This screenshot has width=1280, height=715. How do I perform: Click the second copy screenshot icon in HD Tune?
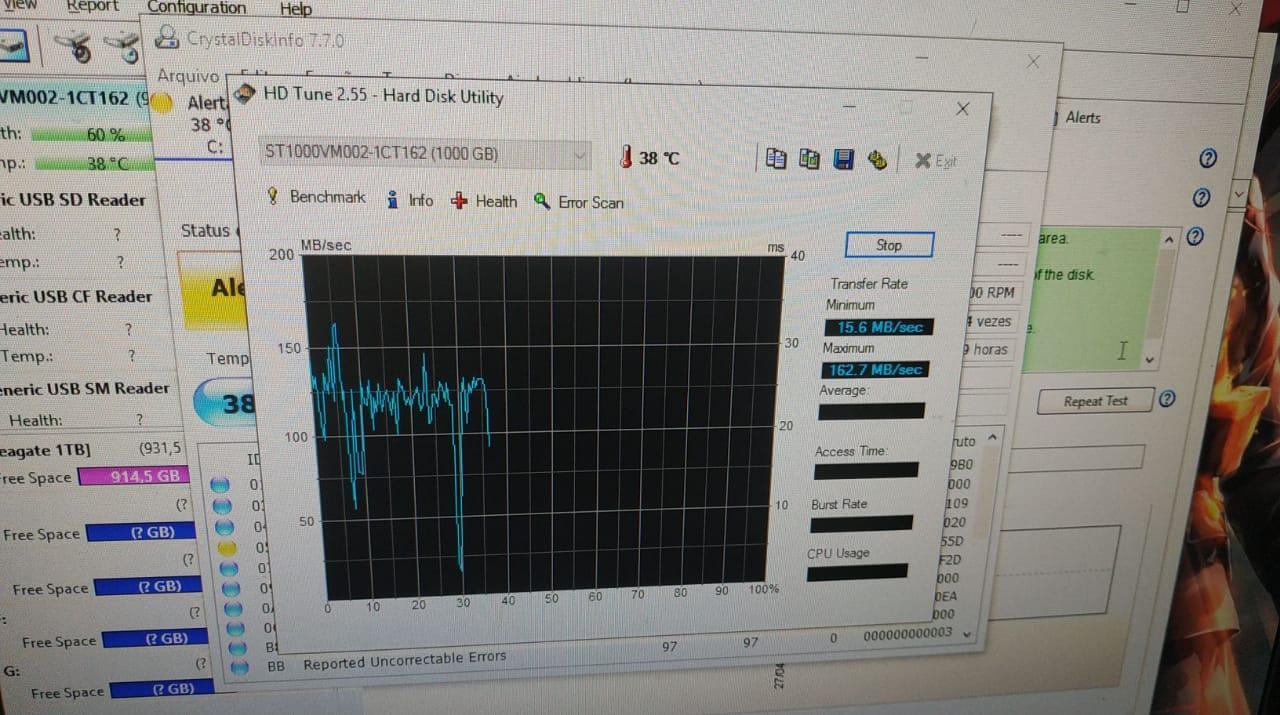(x=810, y=158)
